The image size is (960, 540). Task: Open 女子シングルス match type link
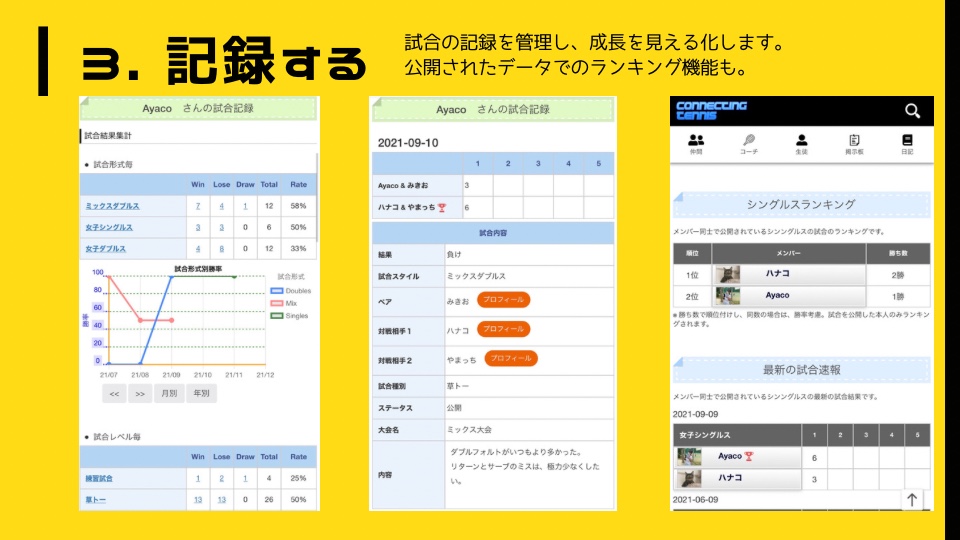108,227
